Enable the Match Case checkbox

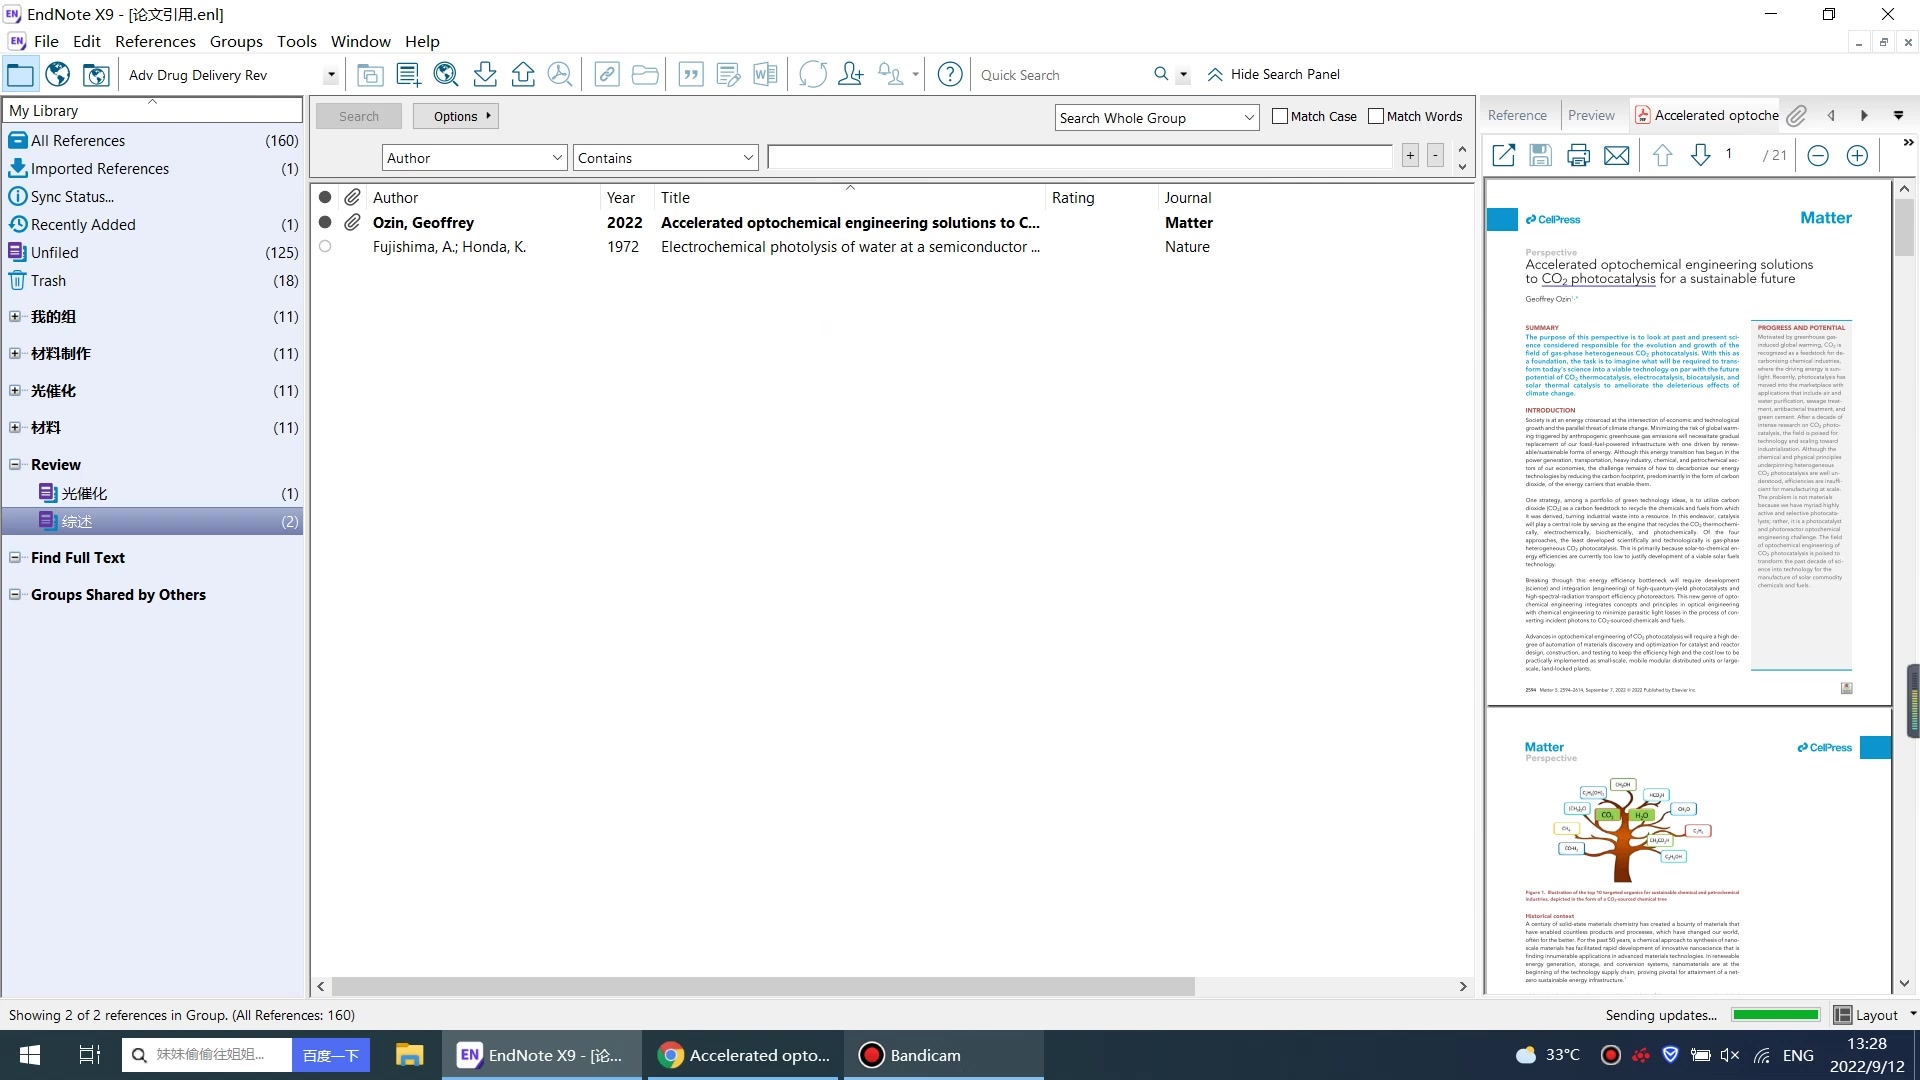[1279, 116]
